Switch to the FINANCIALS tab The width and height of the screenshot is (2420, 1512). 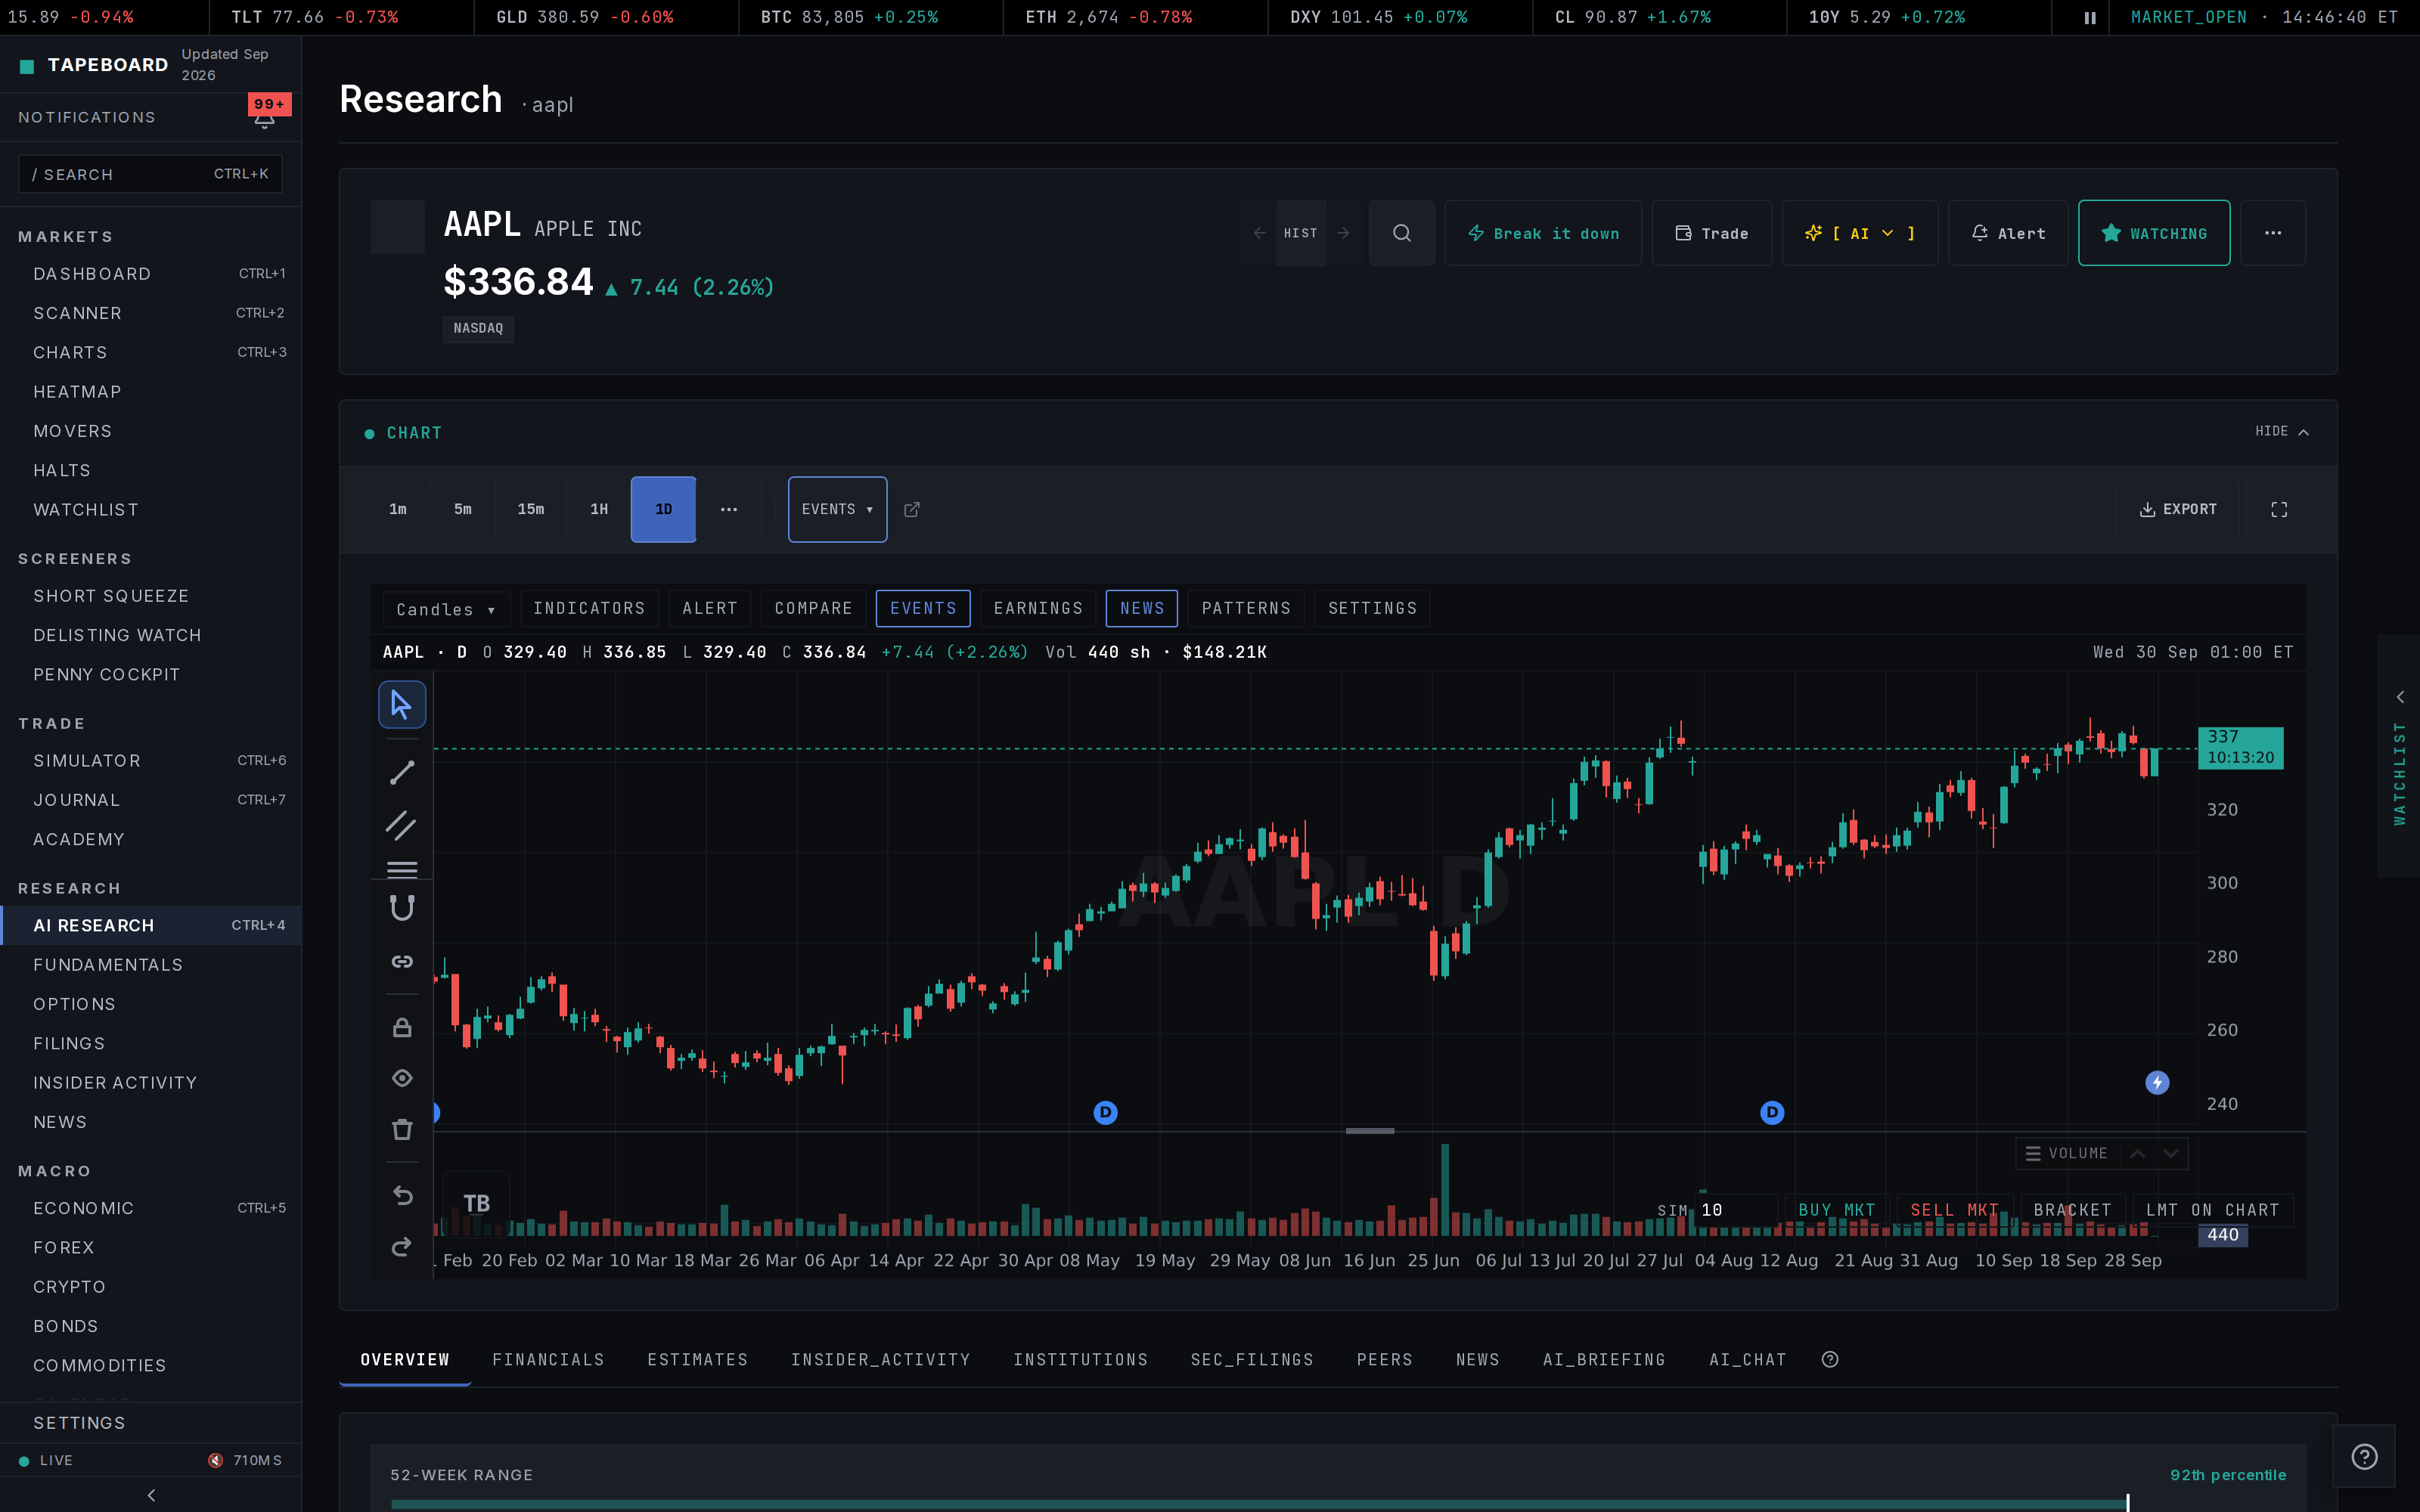548,1360
